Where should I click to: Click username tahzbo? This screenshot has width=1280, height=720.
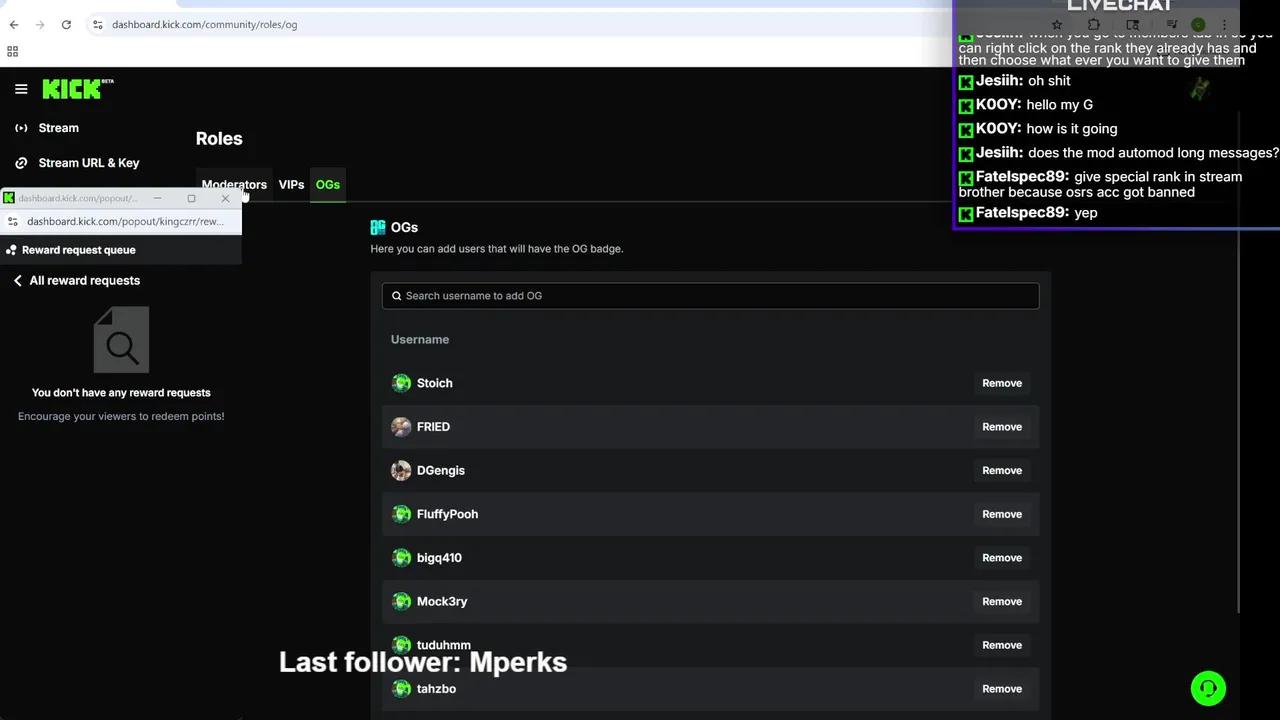[x=436, y=689]
